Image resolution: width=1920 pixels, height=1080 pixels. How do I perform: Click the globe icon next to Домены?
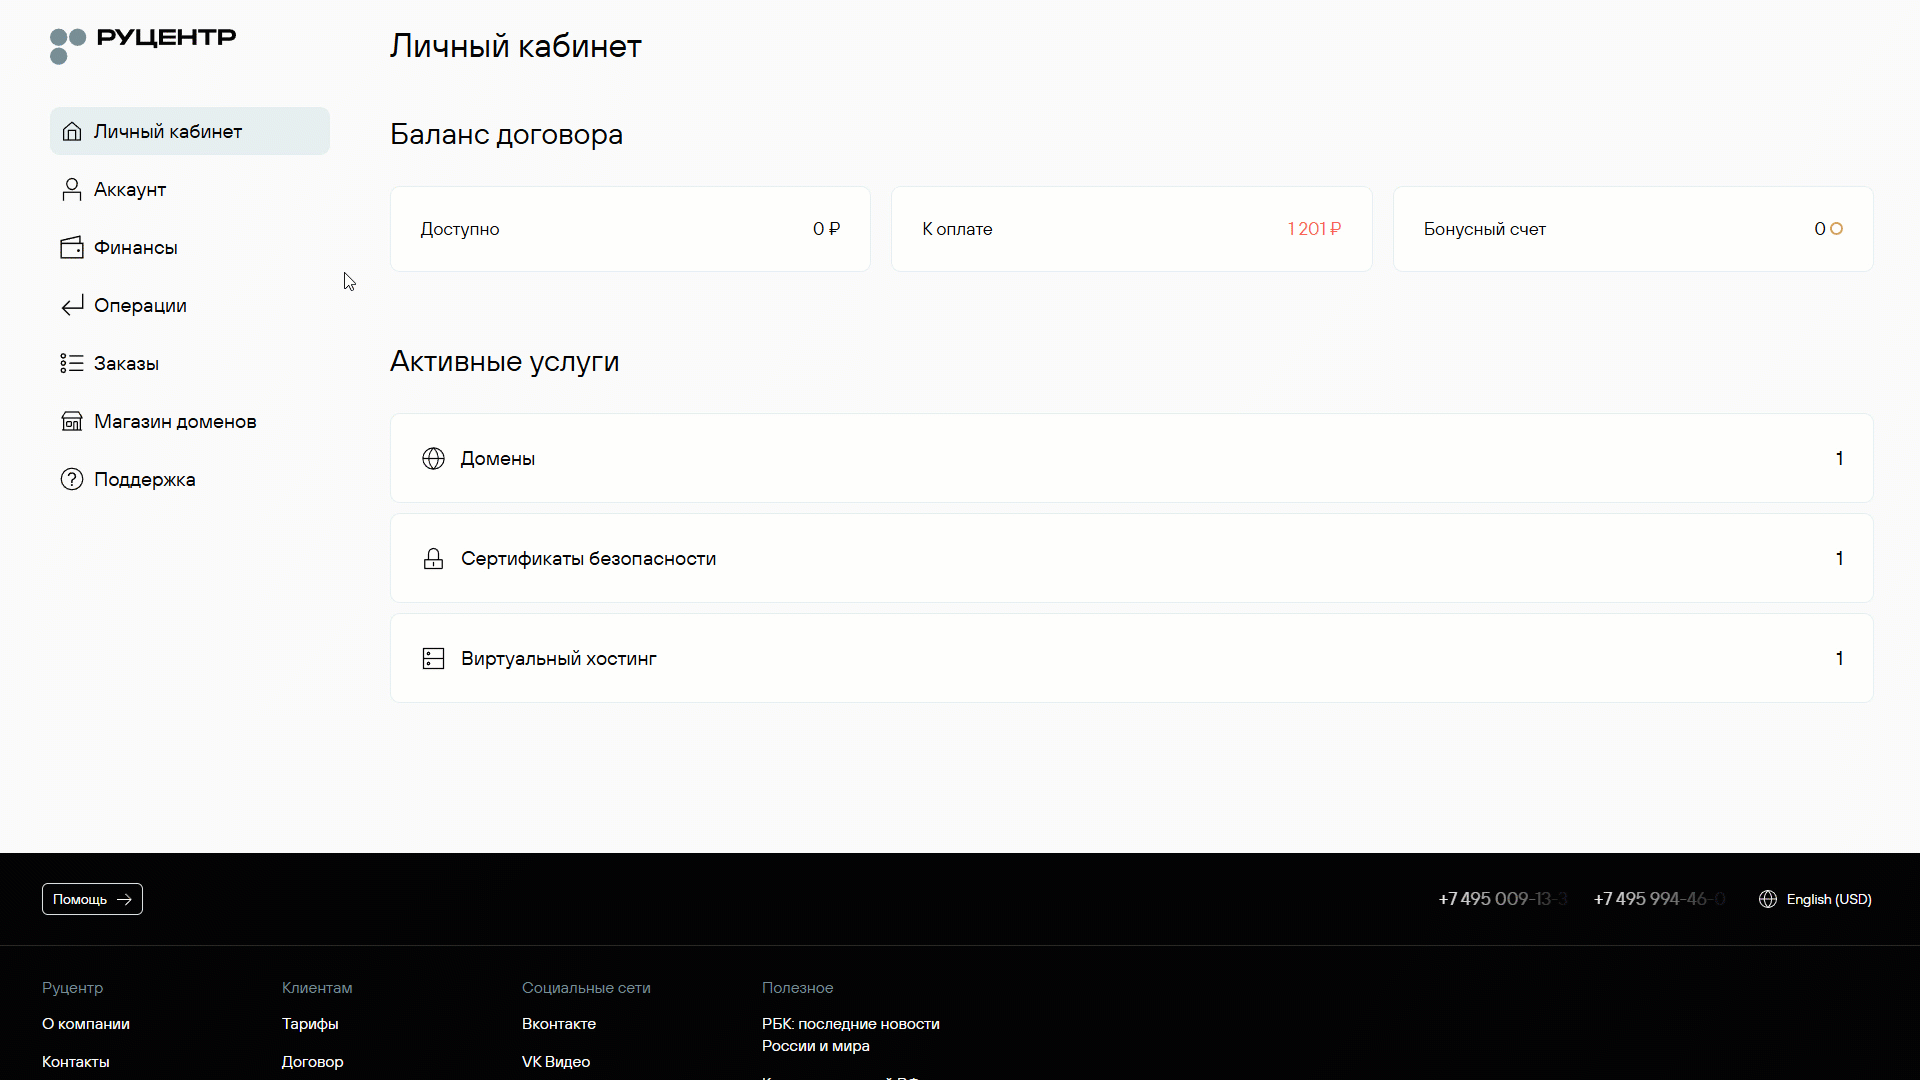(433, 458)
